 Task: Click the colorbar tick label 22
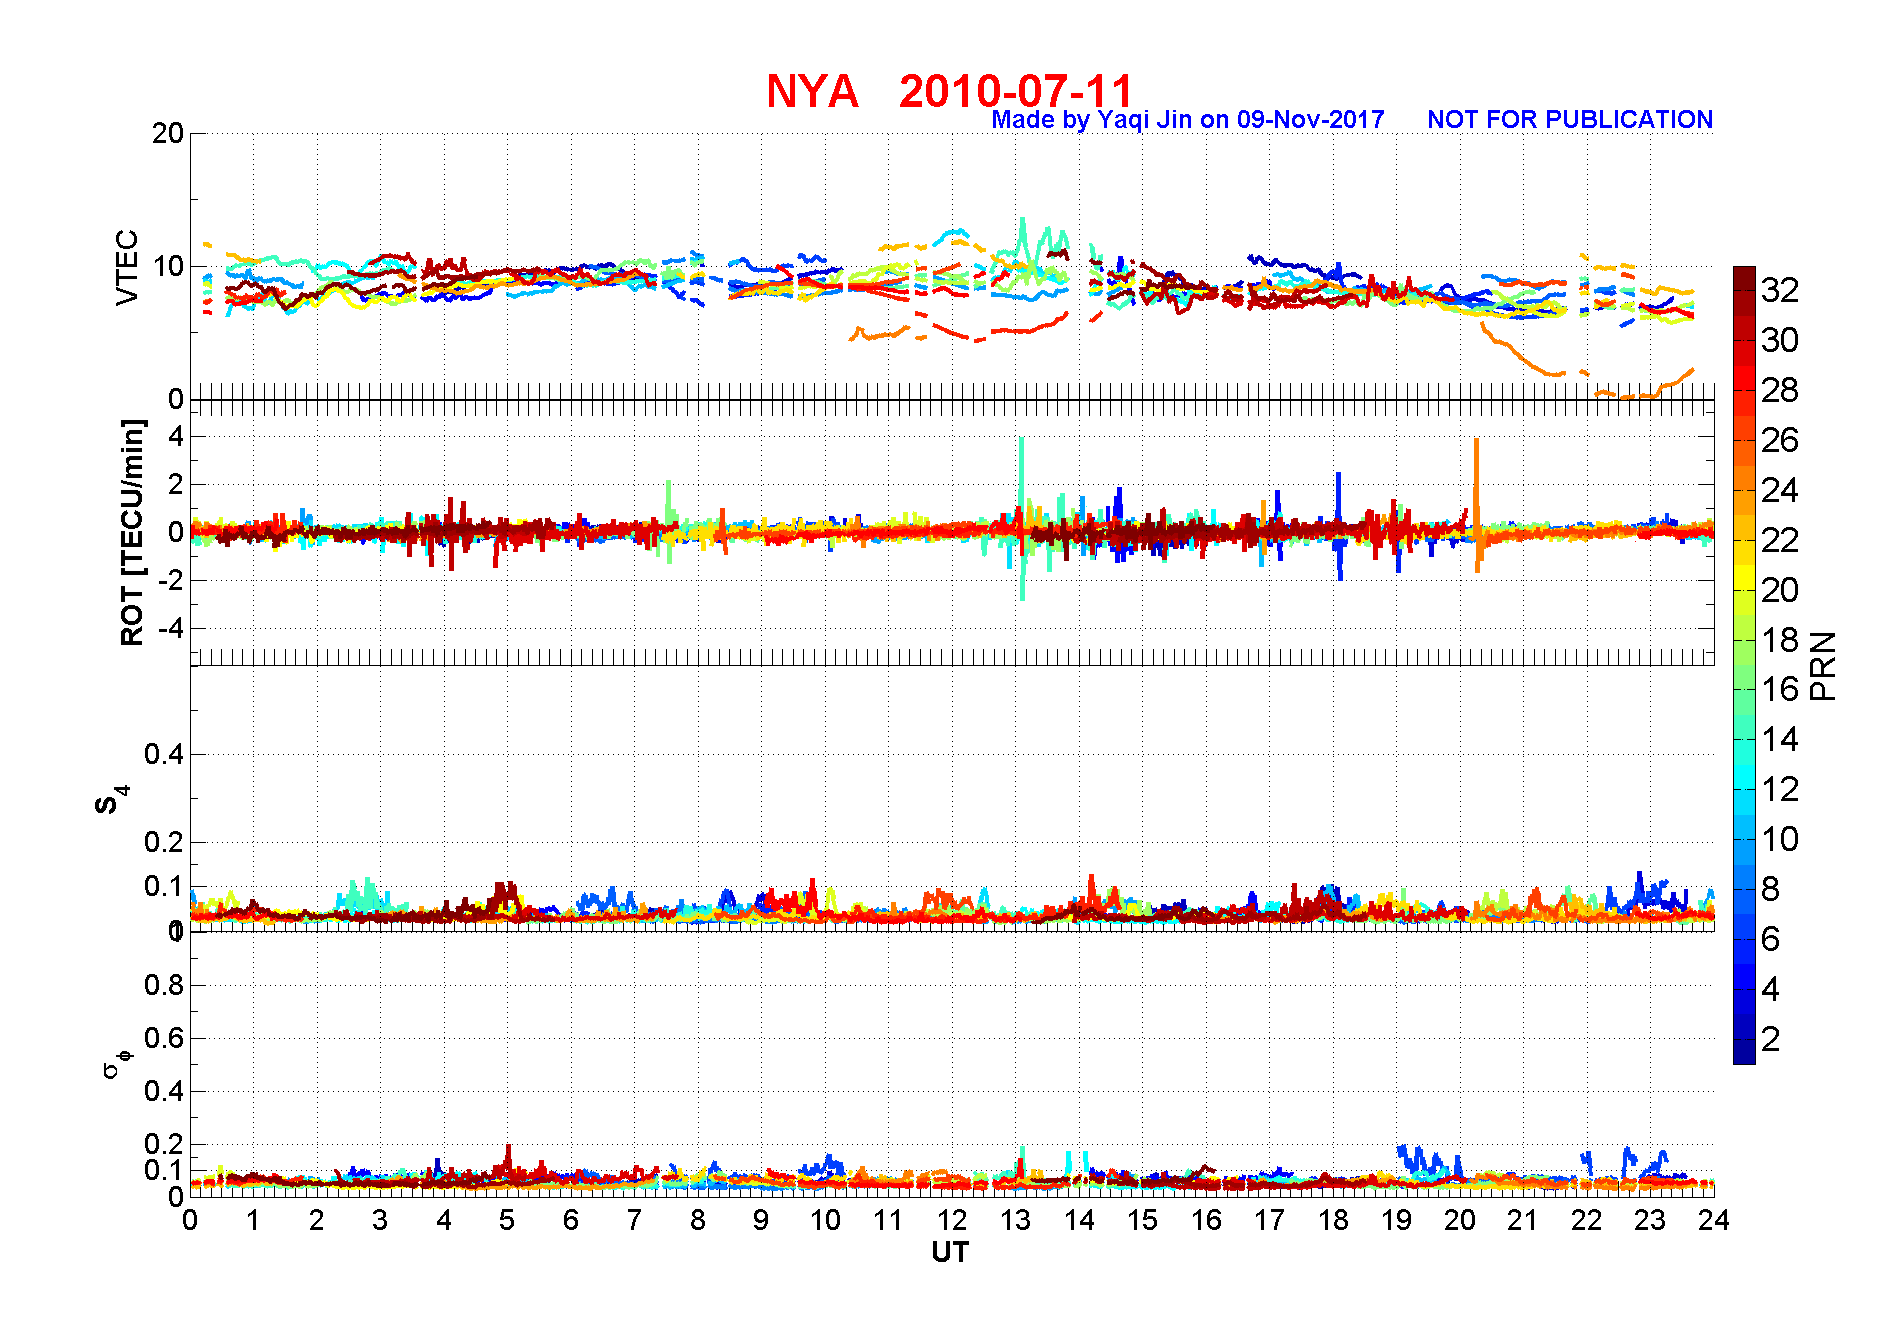(x=1780, y=540)
